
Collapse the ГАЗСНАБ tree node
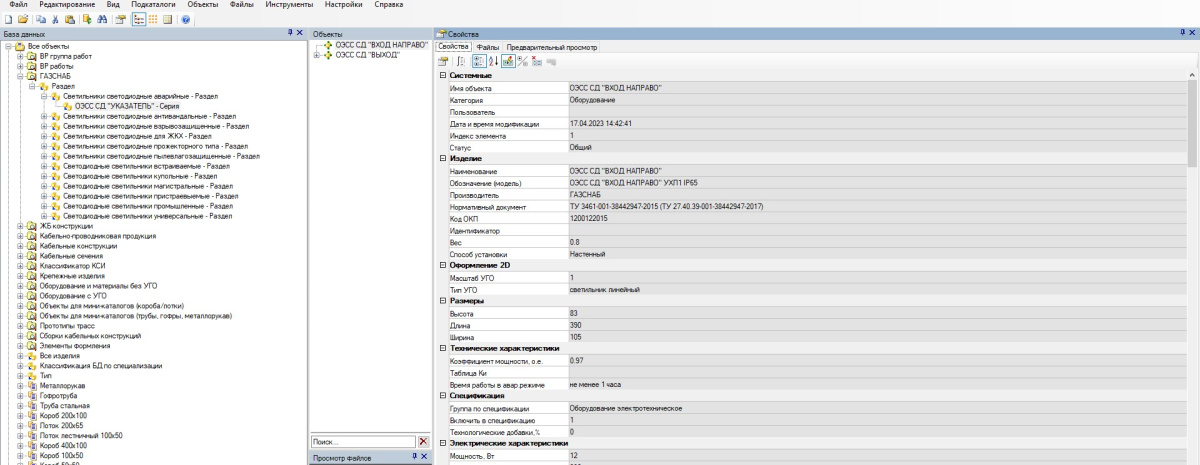[x=20, y=75]
